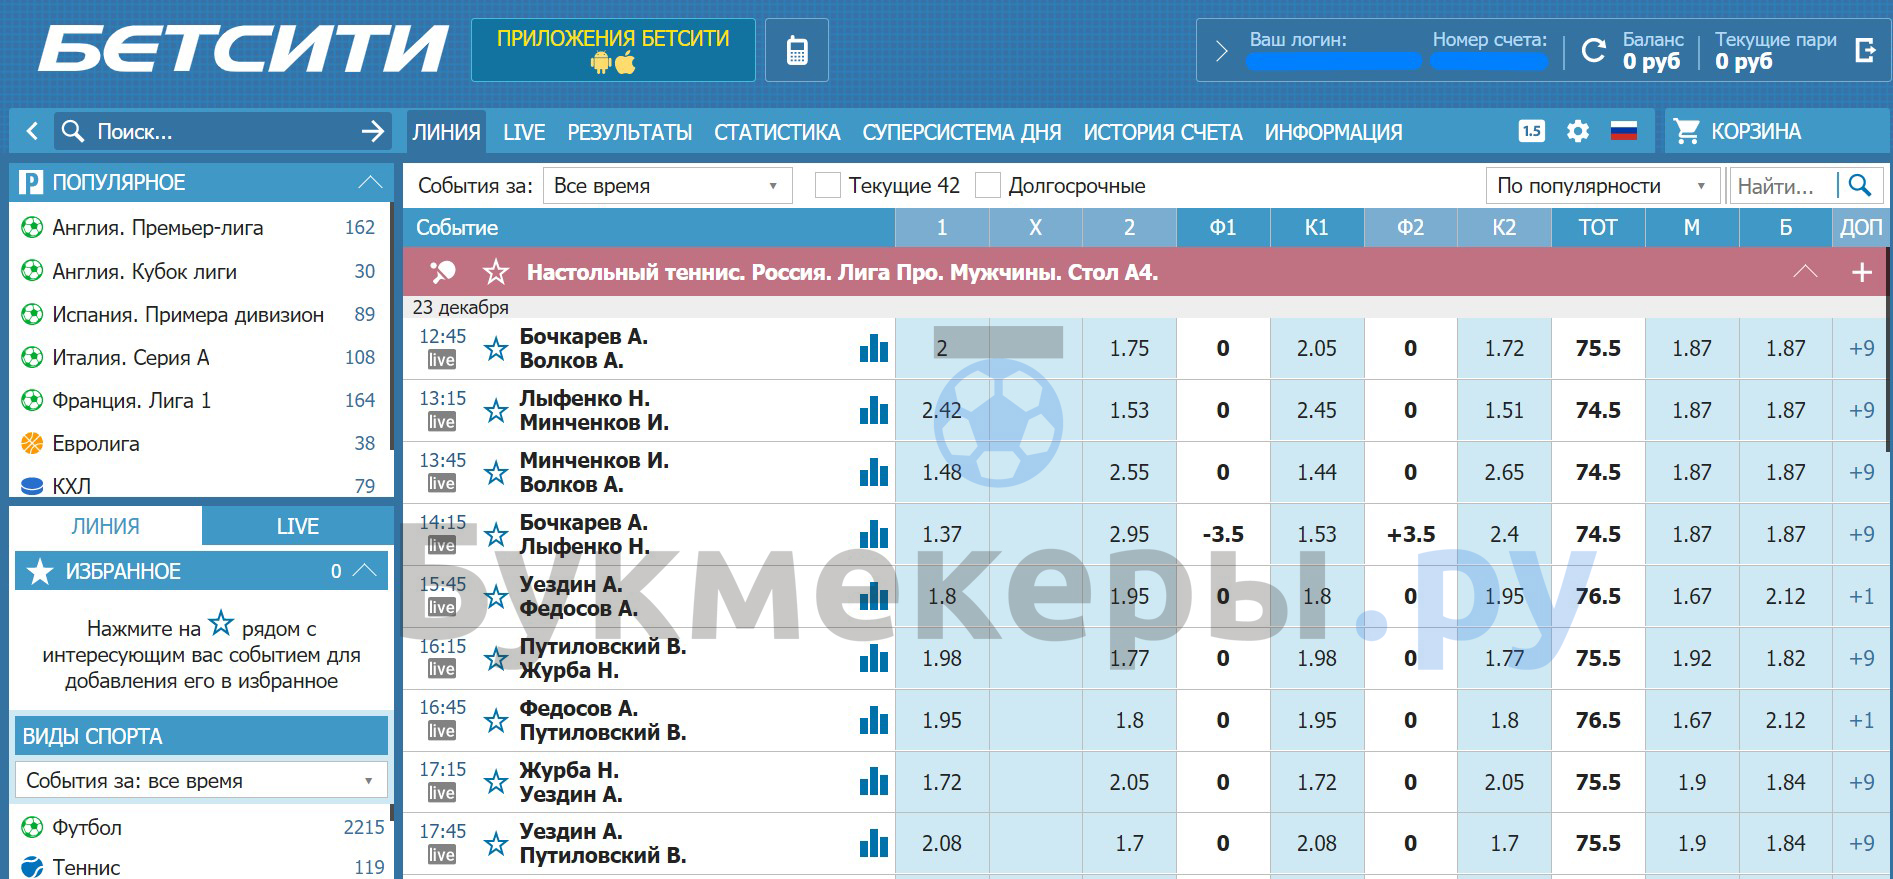This screenshot has height=879, width=1893.
Task: Favorite the table tennis Лига Про league star
Action: coord(496,272)
